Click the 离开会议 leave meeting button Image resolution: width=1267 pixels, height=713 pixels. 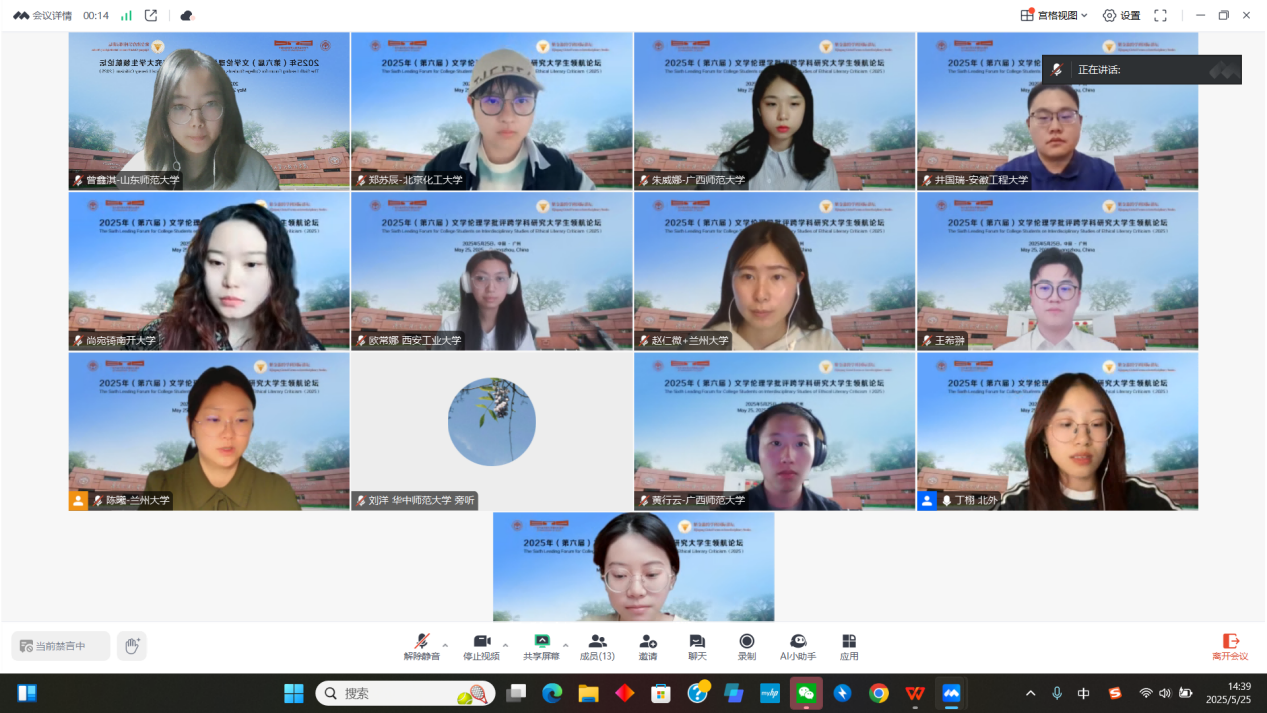tap(1230, 646)
